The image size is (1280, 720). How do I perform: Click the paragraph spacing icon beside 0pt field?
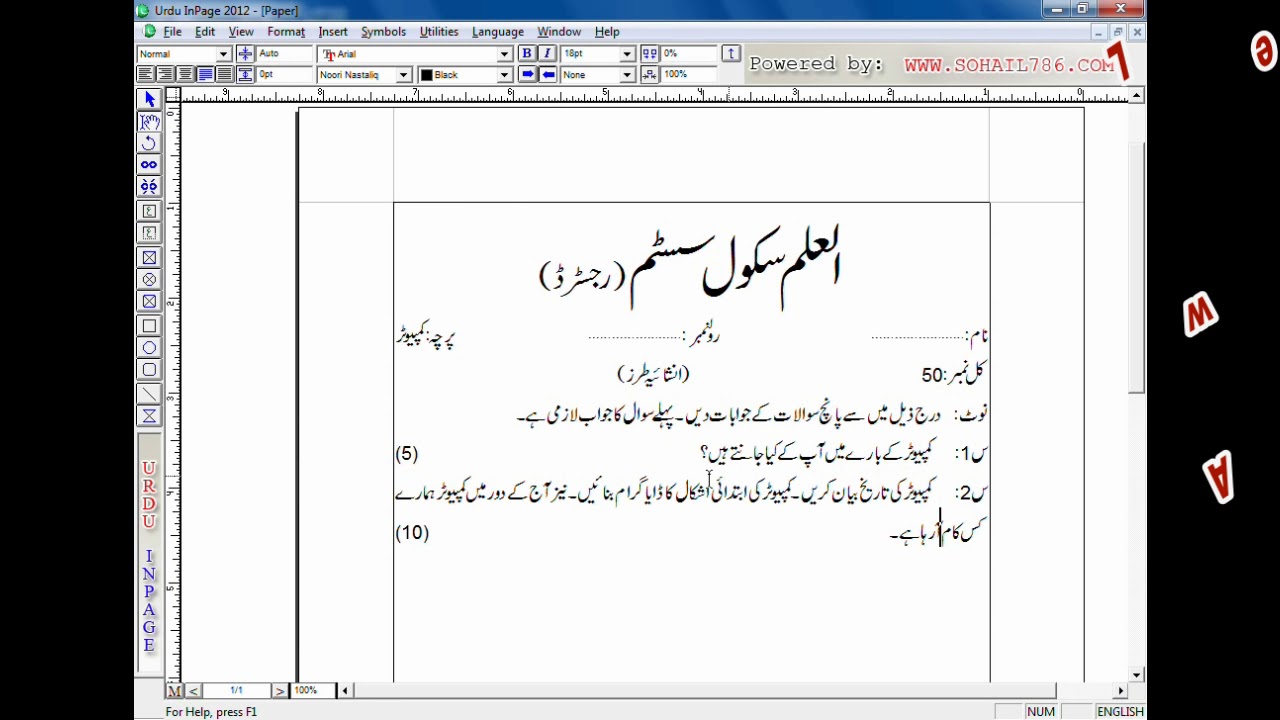pyautogui.click(x=245, y=75)
